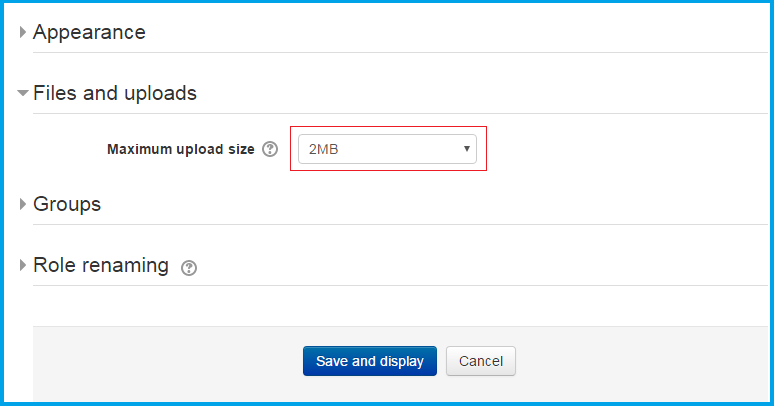Image resolution: width=774 pixels, height=406 pixels.
Task: Click the dropdown arrow on 2MB selector
Action: click(466, 150)
